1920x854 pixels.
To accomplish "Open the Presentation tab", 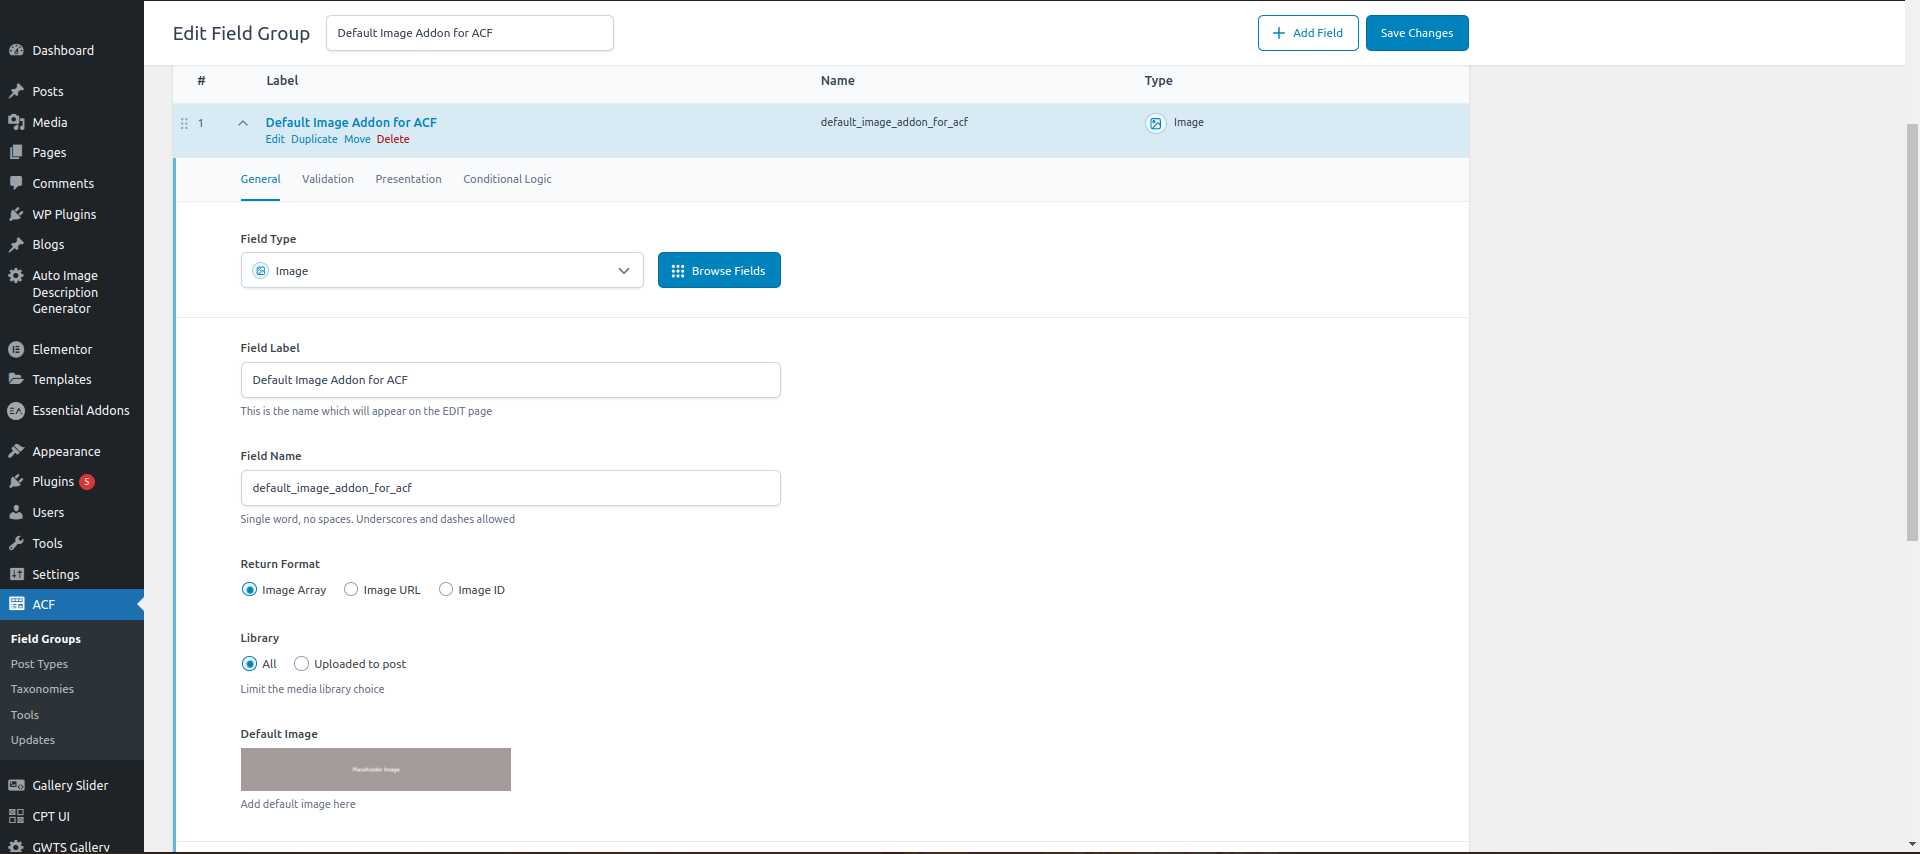I will [x=408, y=179].
